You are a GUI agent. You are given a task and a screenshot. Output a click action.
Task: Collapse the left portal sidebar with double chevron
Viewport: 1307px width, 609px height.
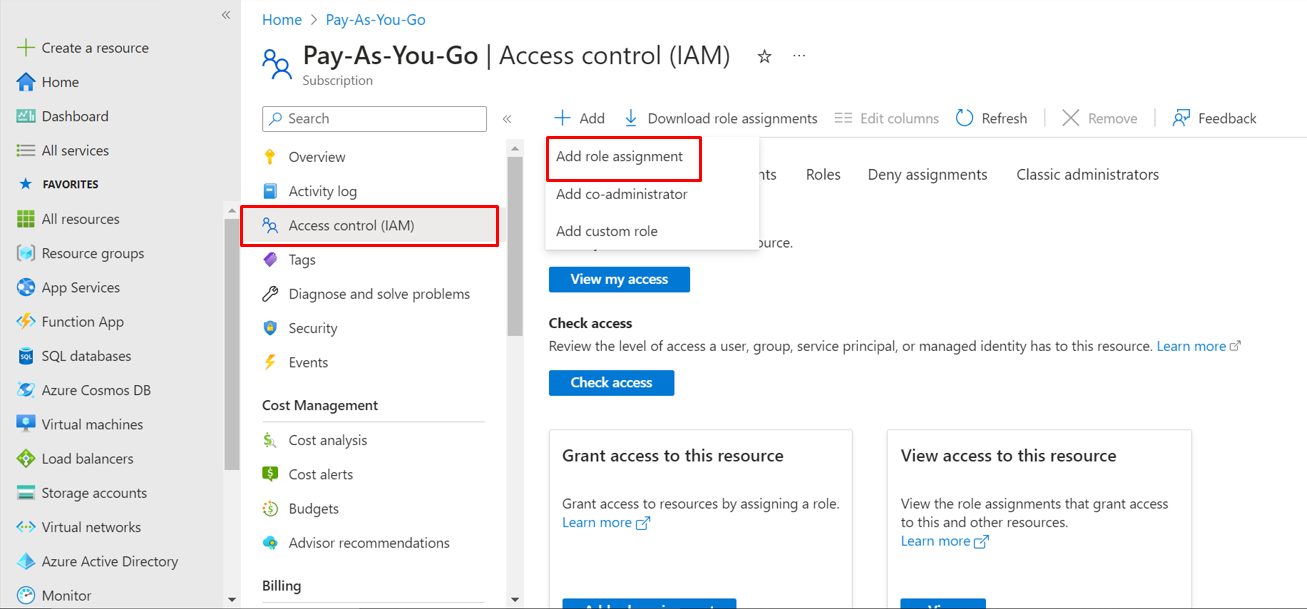point(226,15)
